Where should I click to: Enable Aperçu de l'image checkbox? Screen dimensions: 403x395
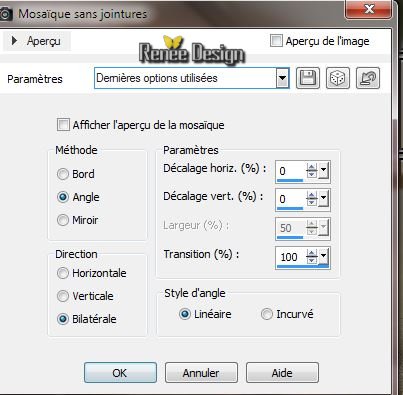point(276,41)
